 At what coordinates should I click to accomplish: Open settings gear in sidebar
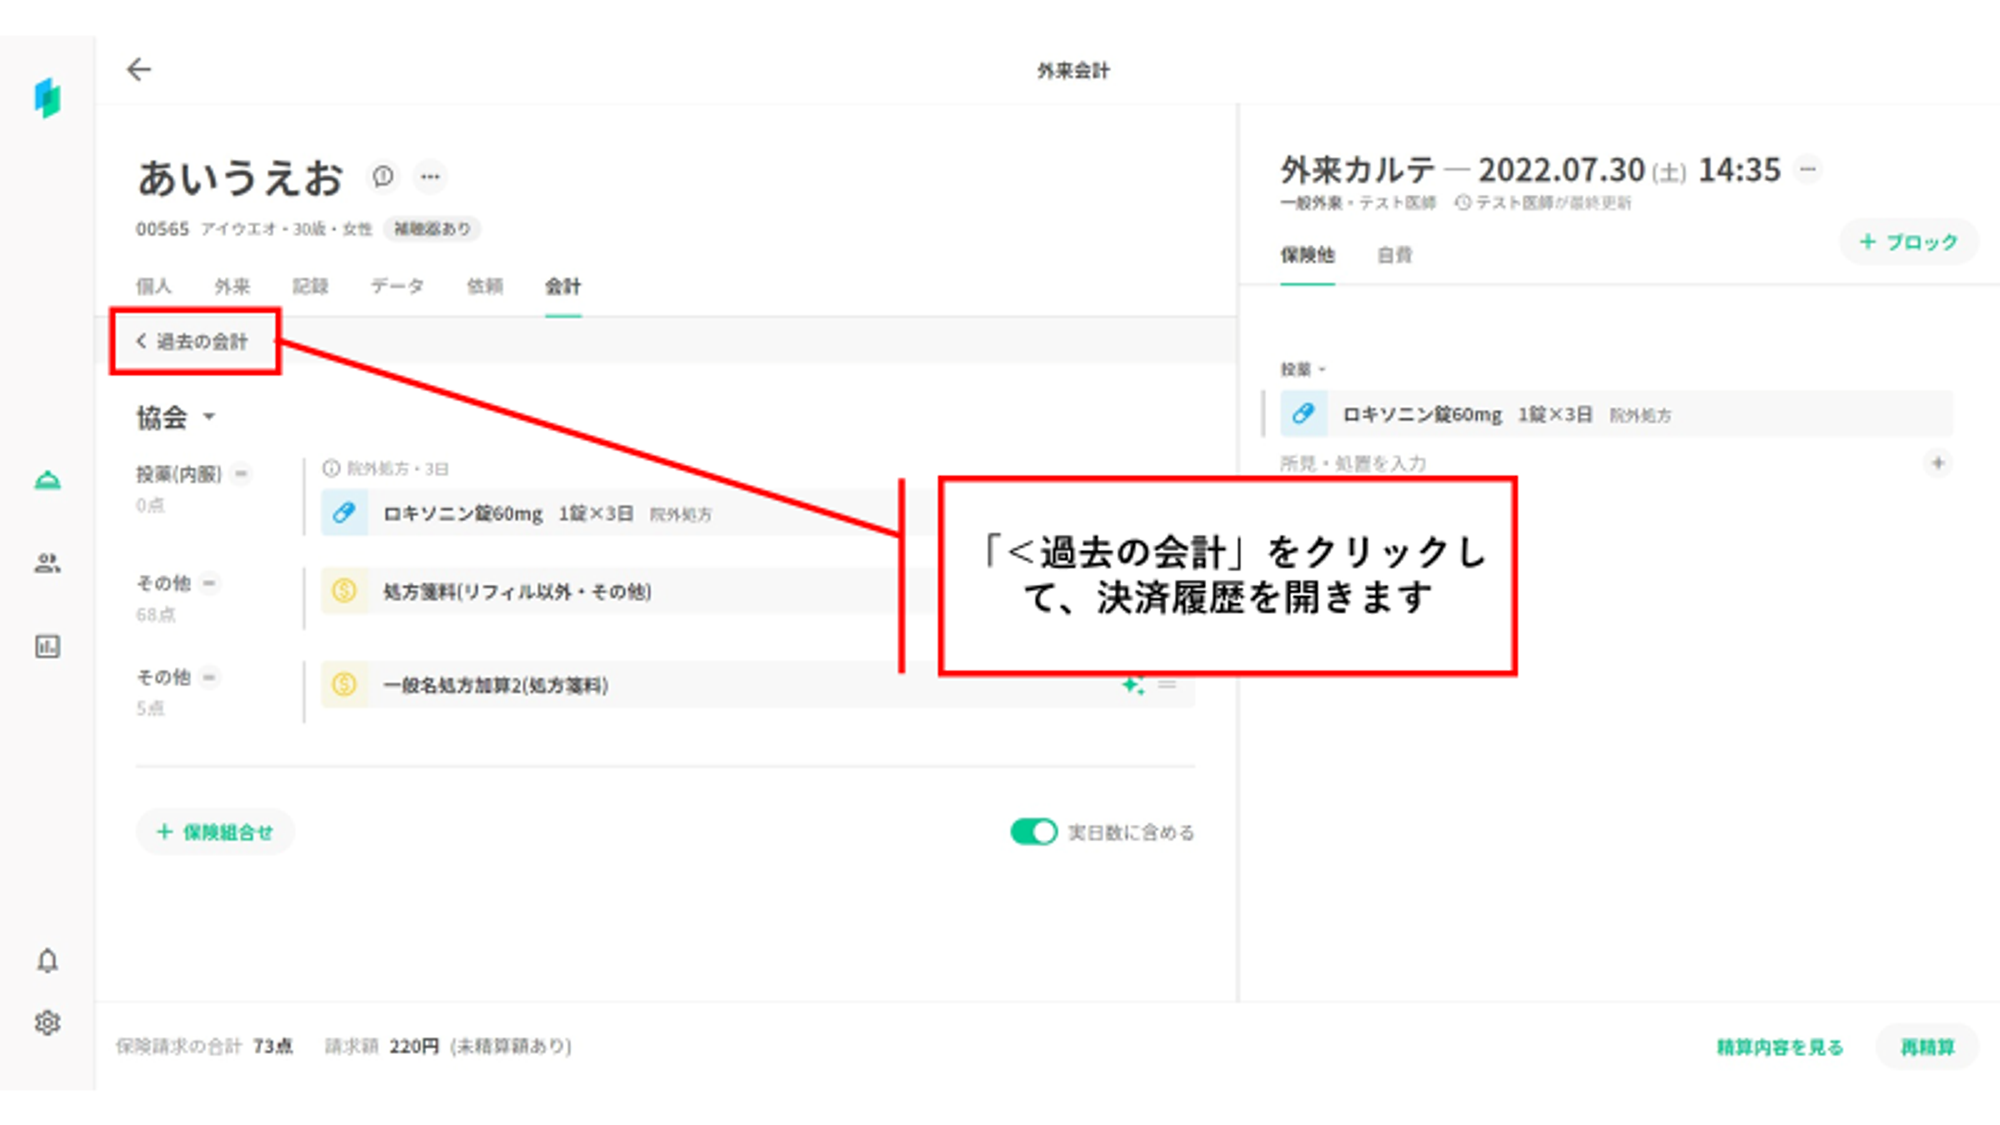[47, 1023]
